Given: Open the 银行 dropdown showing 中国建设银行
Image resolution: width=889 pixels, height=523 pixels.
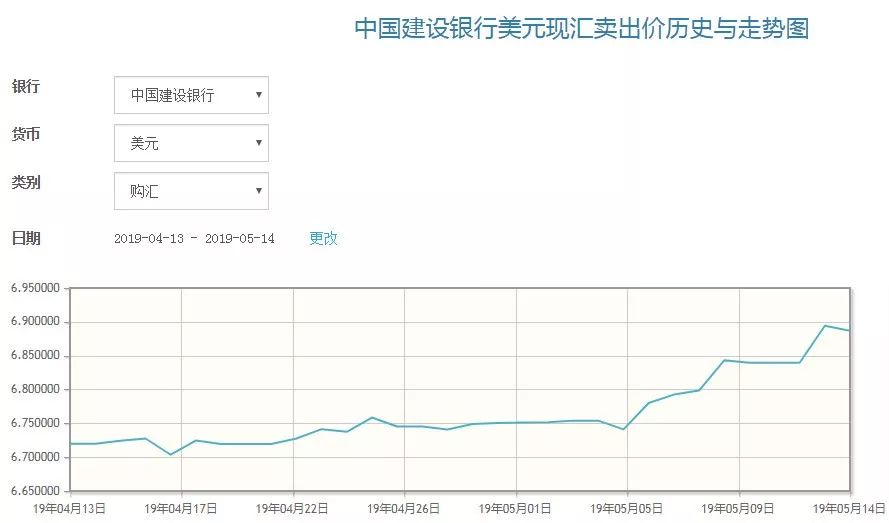Looking at the screenshot, I should tap(191, 95).
